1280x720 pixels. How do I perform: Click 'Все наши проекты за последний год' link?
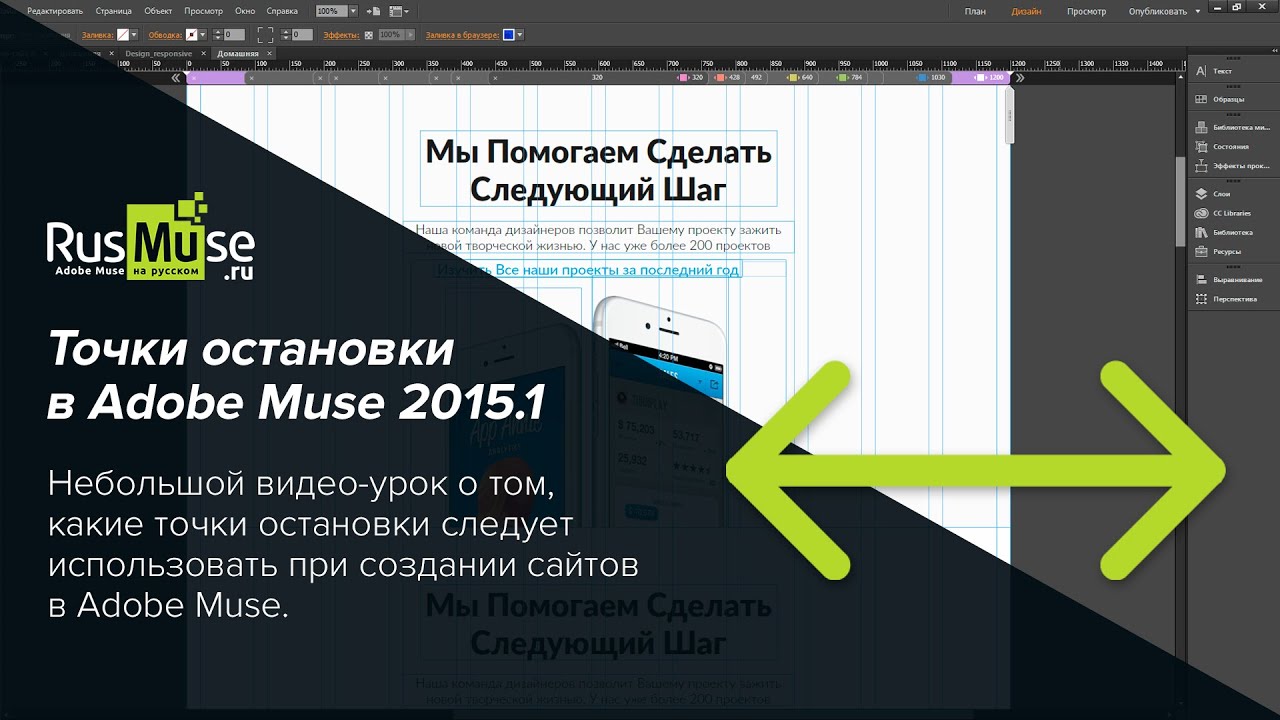[617, 270]
